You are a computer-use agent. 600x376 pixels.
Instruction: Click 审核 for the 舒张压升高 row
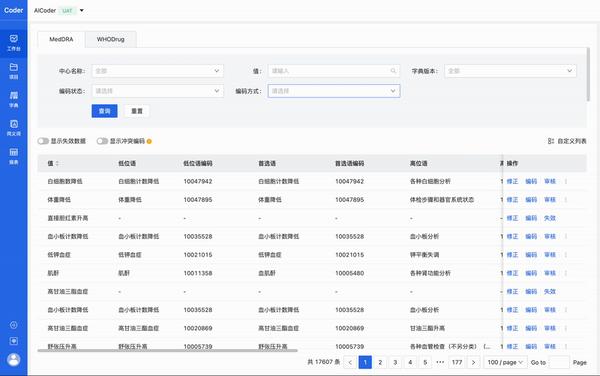coord(550,347)
